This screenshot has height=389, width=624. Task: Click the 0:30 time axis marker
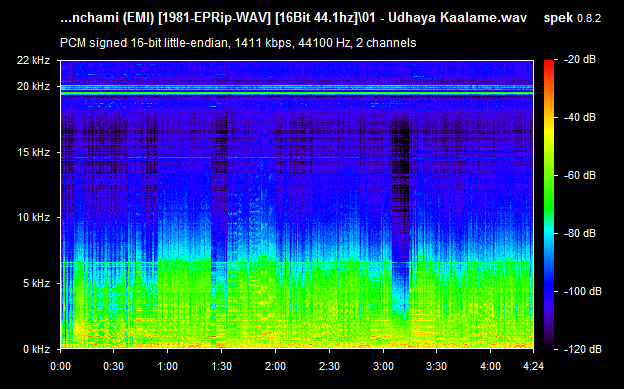coord(113,366)
